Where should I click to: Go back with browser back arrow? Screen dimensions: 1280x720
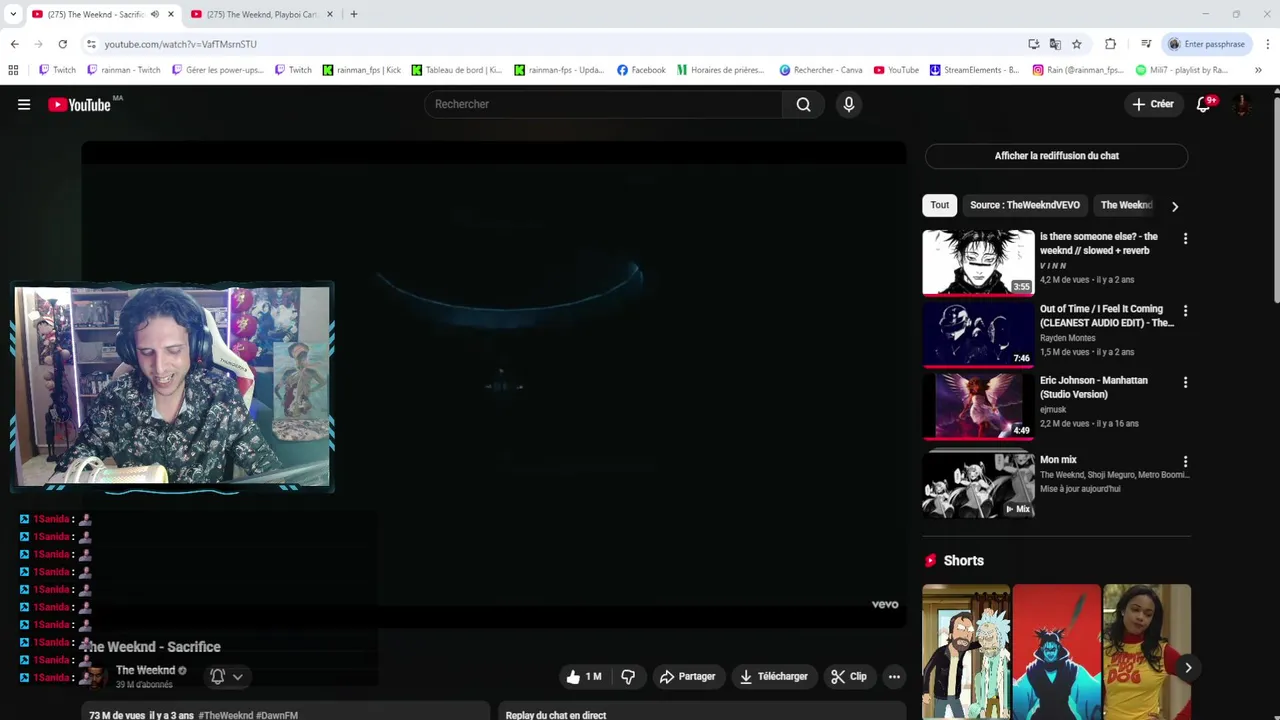(x=14, y=44)
